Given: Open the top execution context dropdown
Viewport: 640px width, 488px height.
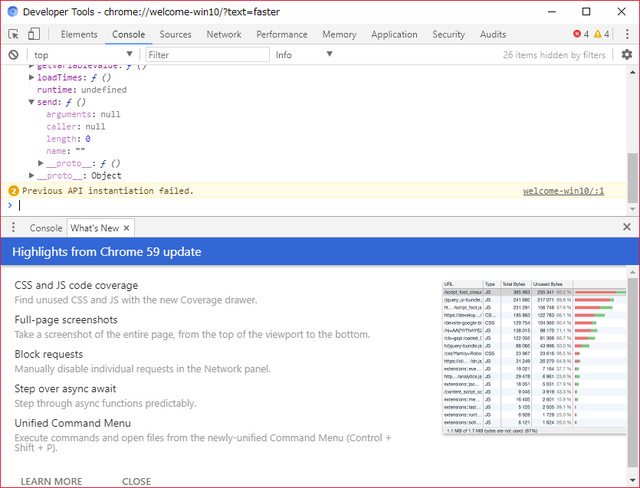Looking at the screenshot, I should click(x=83, y=55).
